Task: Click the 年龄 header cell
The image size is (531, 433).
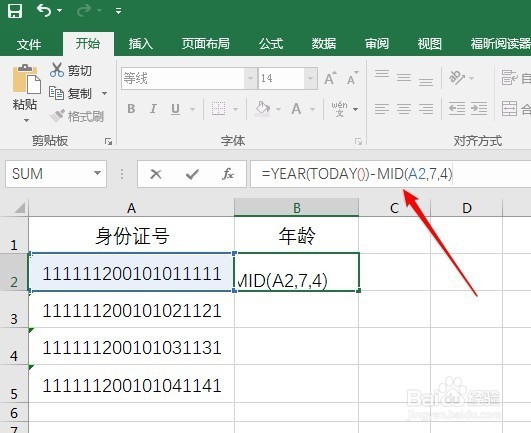Action: (x=296, y=236)
